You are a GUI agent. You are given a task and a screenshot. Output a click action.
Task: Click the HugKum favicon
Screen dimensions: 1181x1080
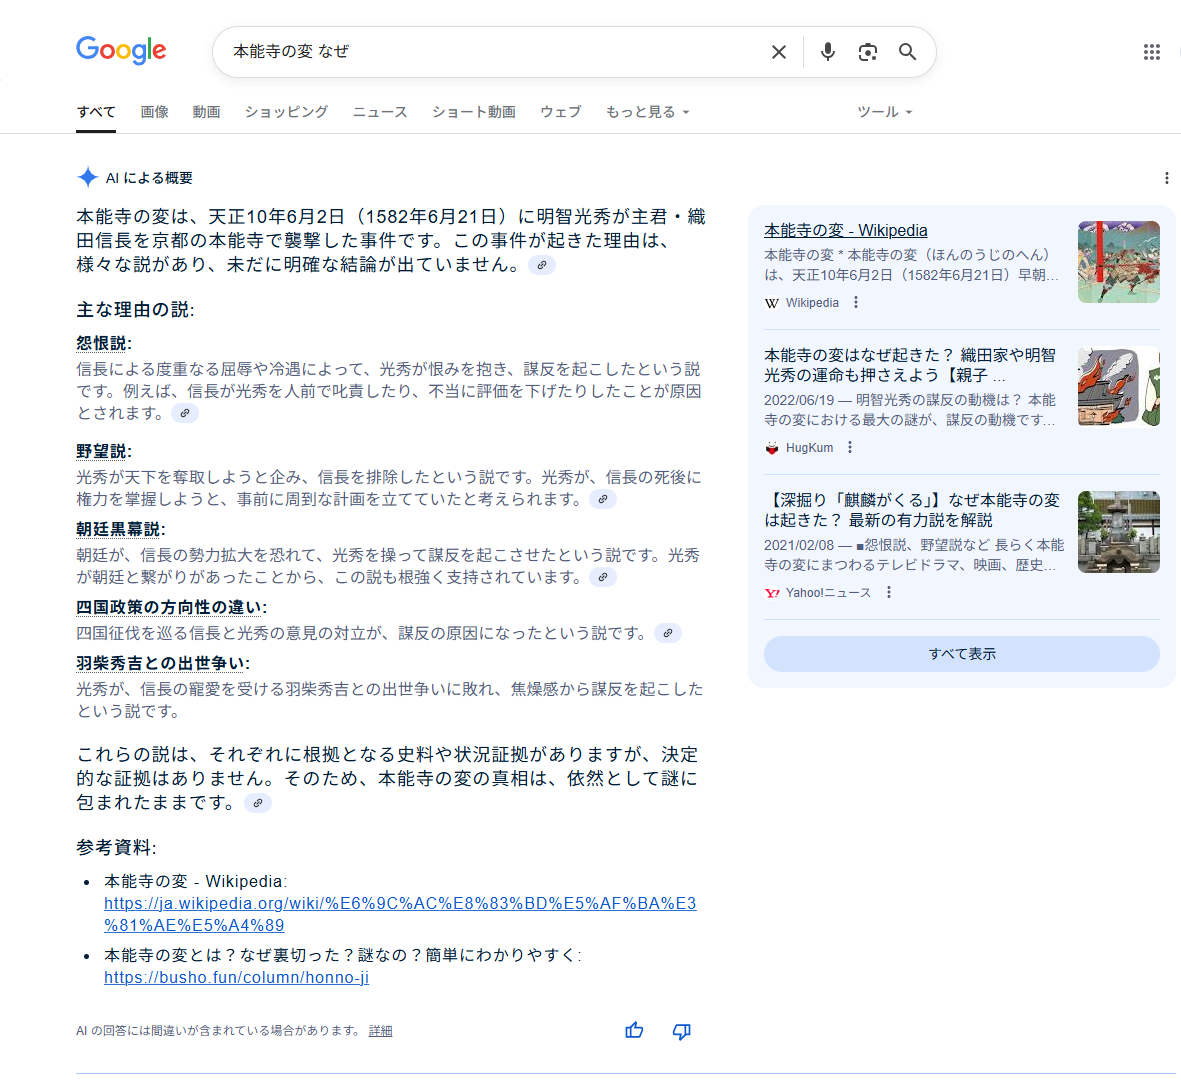[772, 448]
